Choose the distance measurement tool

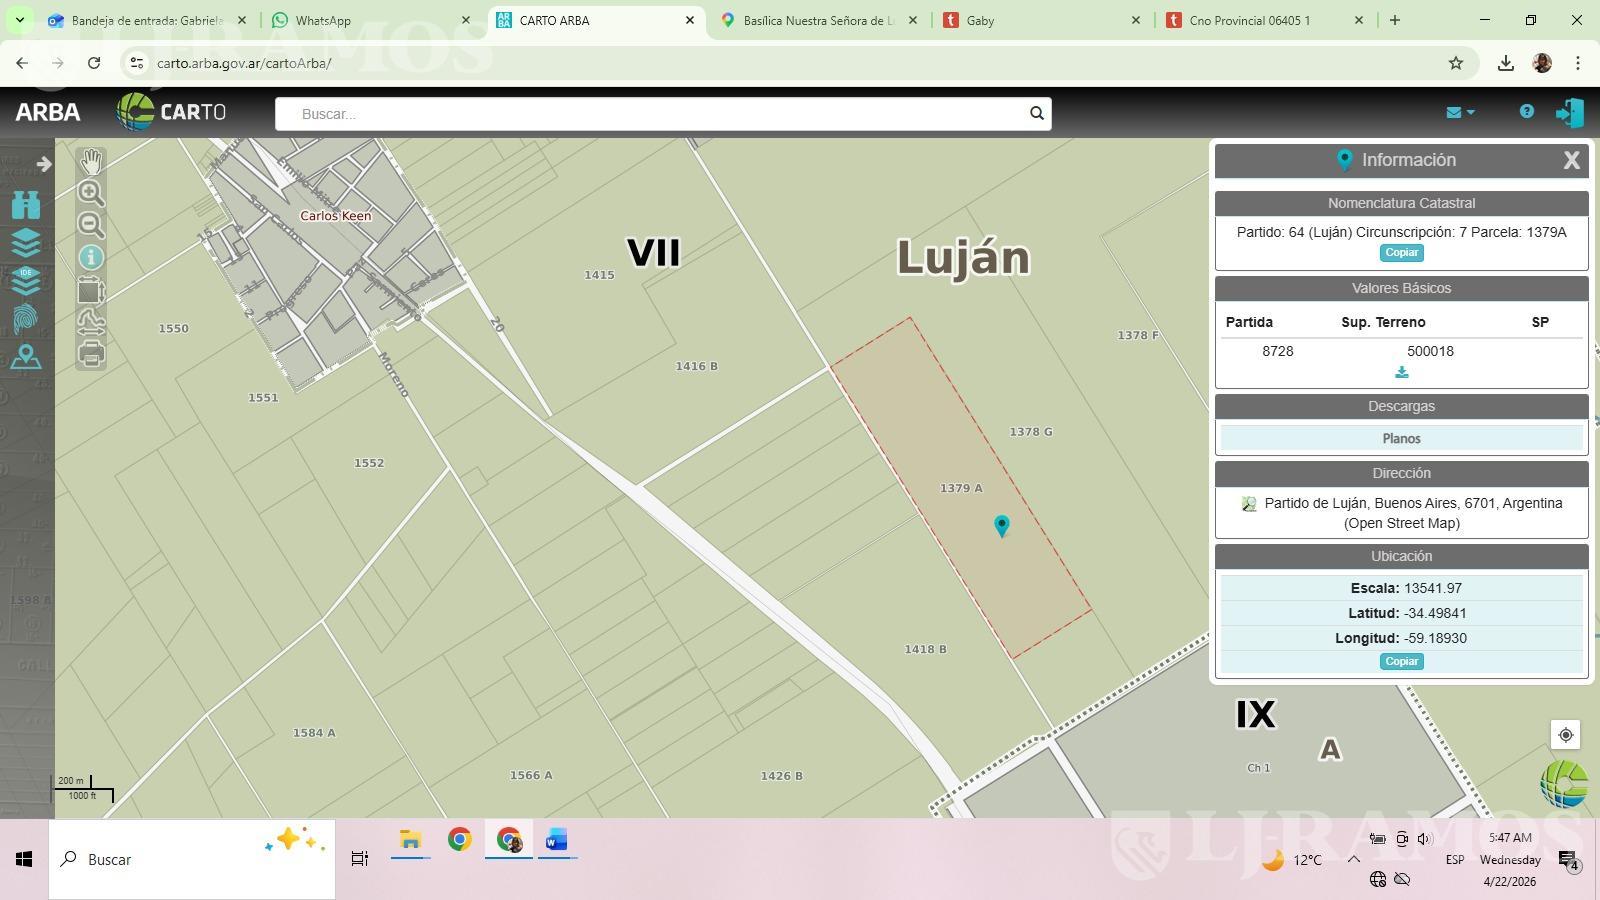click(x=91, y=321)
